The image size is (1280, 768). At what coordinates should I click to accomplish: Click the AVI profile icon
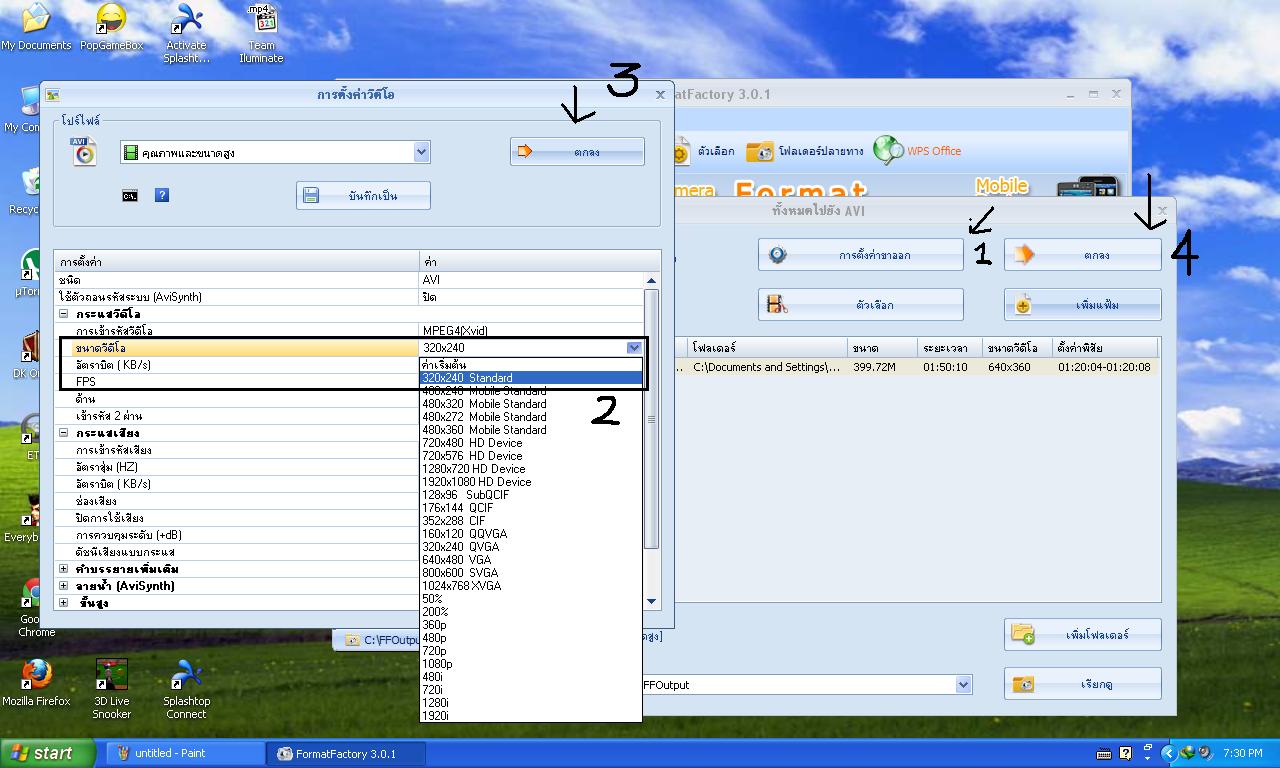[x=84, y=152]
